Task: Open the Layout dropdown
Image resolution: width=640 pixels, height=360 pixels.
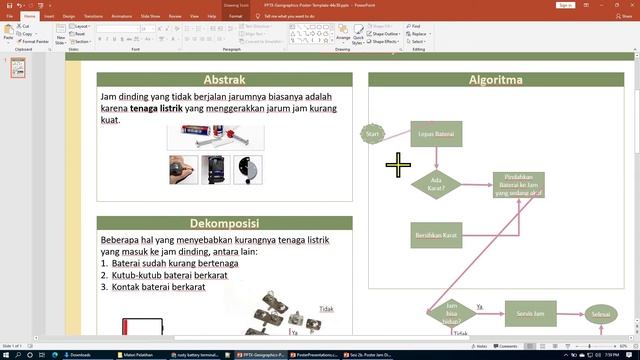Action: coord(80,26)
